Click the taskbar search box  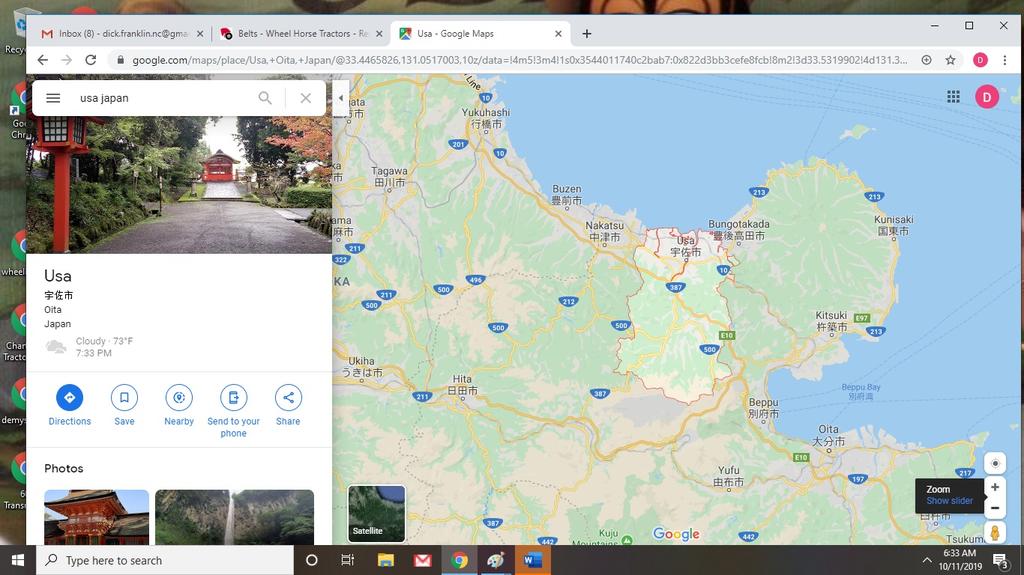coord(163,560)
